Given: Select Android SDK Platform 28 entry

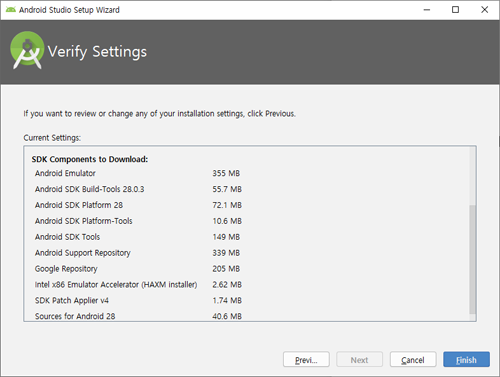Looking at the screenshot, I should tap(79, 205).
